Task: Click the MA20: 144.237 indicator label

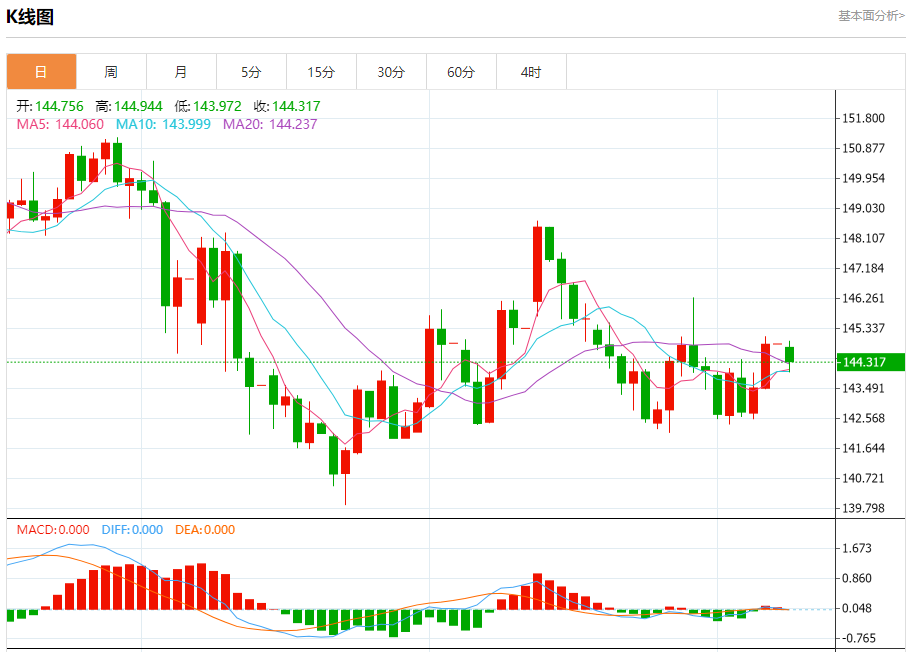Action: (x=270, y=124)
